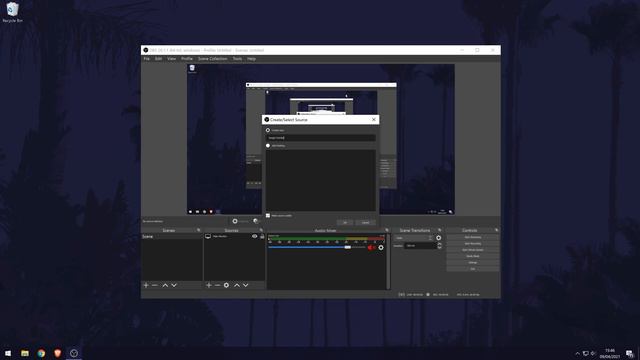Screen dimensions: 640x360
Task: Remove the selected scene with the Scenes minus icon
Action: 155,285
